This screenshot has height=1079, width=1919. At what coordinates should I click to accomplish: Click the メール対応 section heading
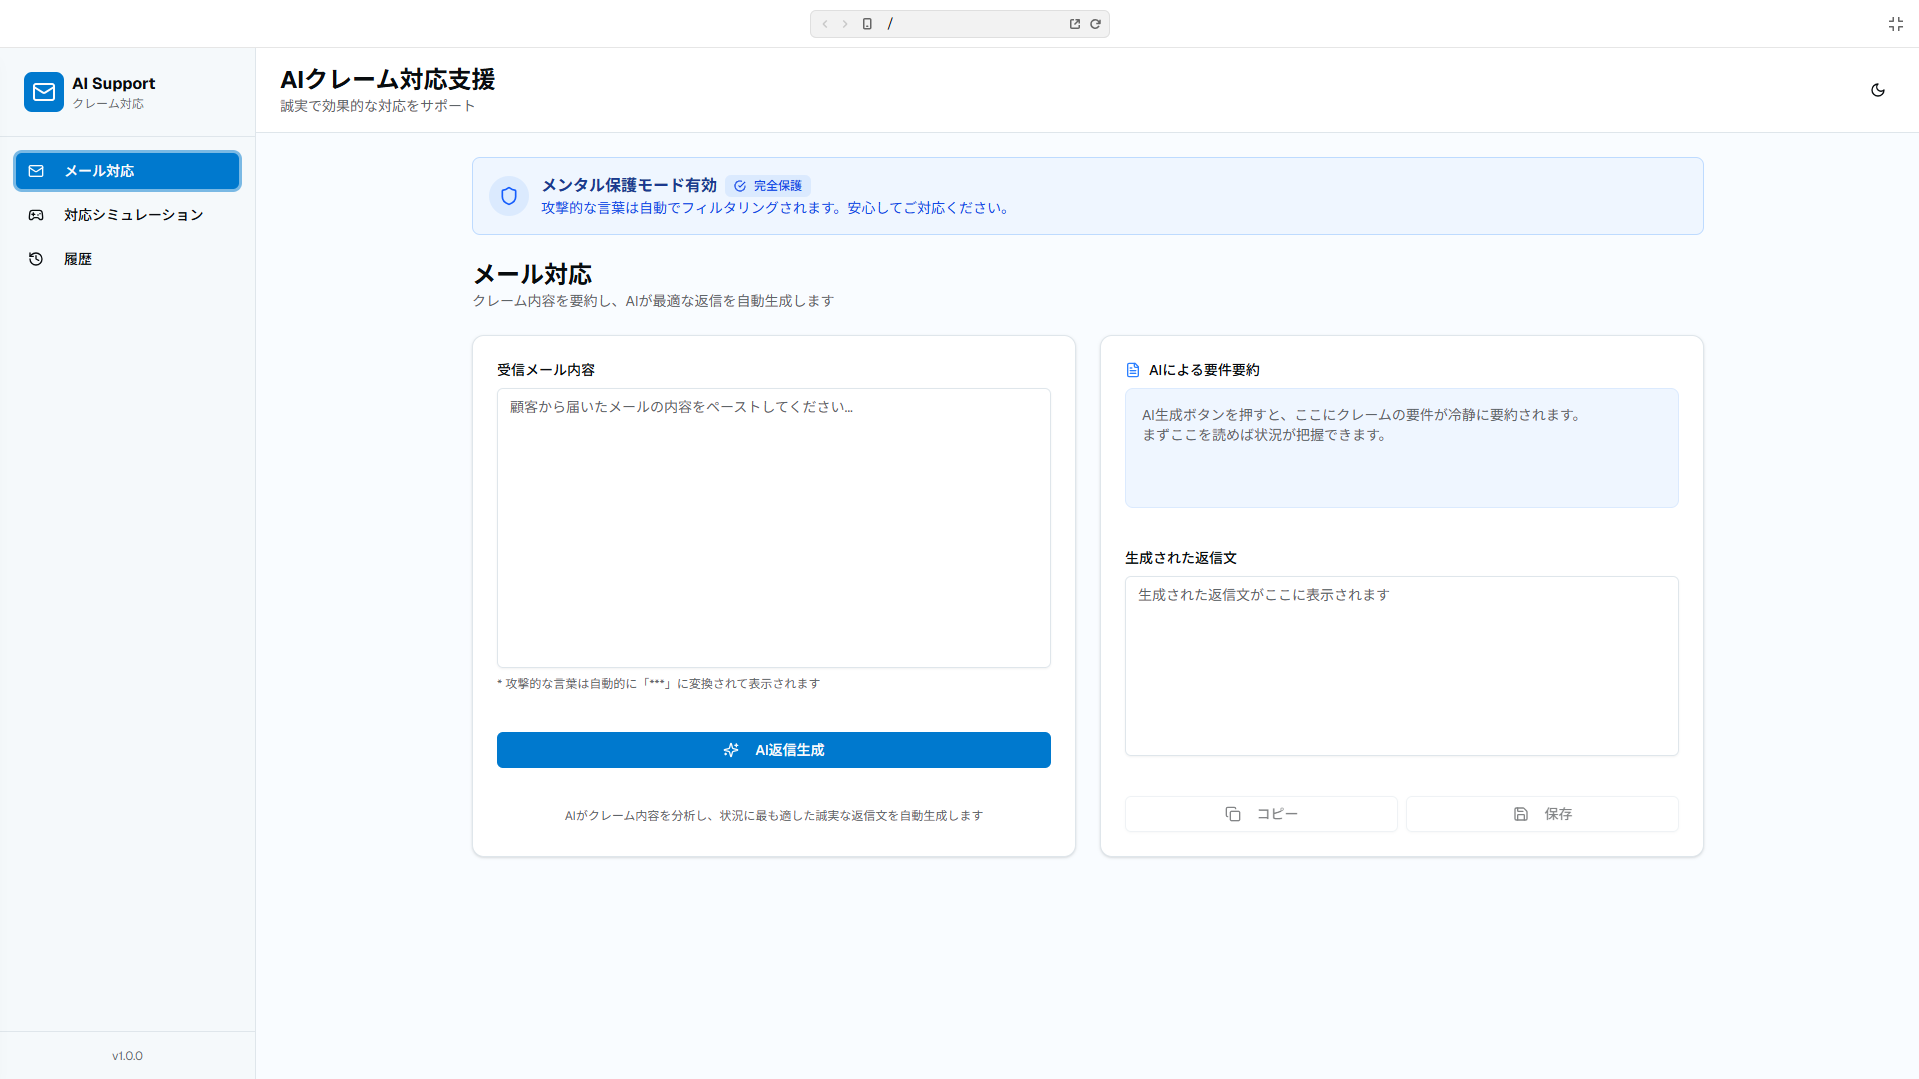[532, 275]
